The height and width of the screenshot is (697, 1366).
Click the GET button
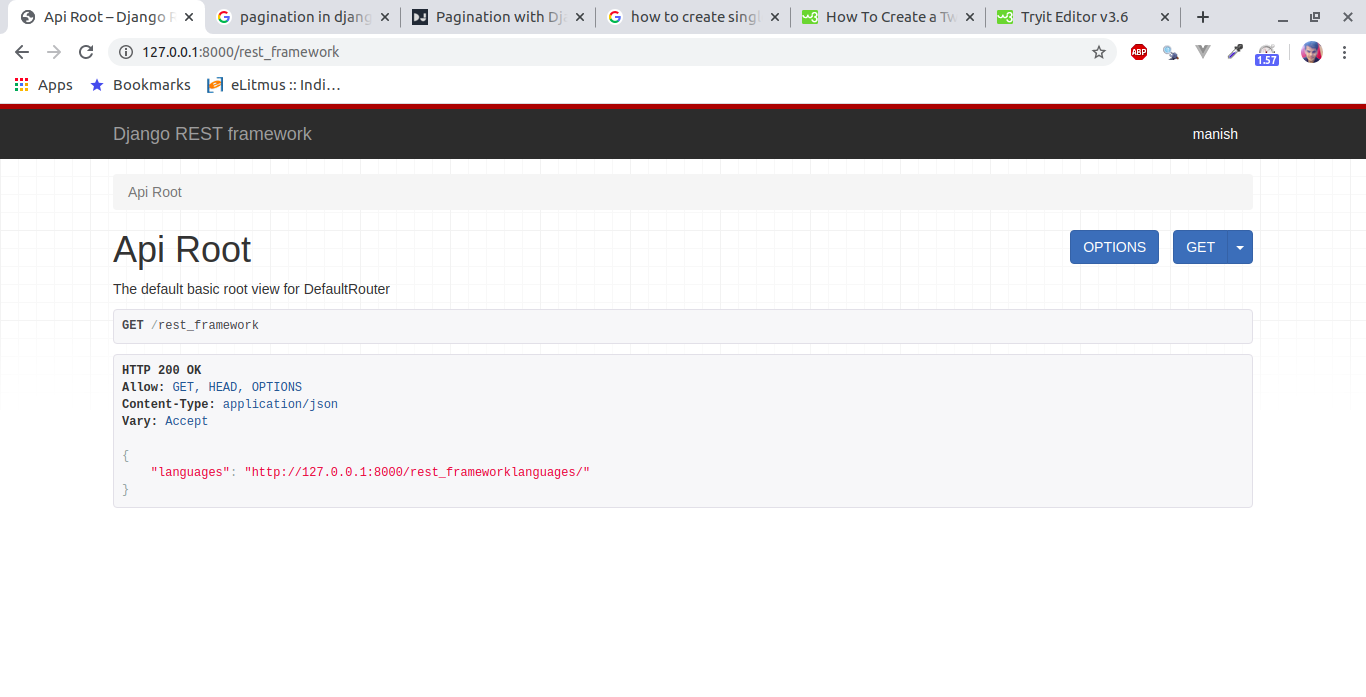[x=1200, y=247]
